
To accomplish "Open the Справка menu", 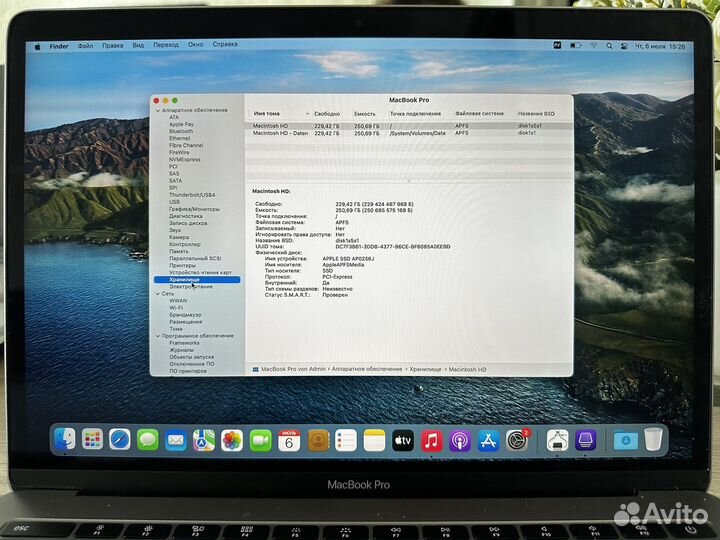I will click(x=225, y=44).
